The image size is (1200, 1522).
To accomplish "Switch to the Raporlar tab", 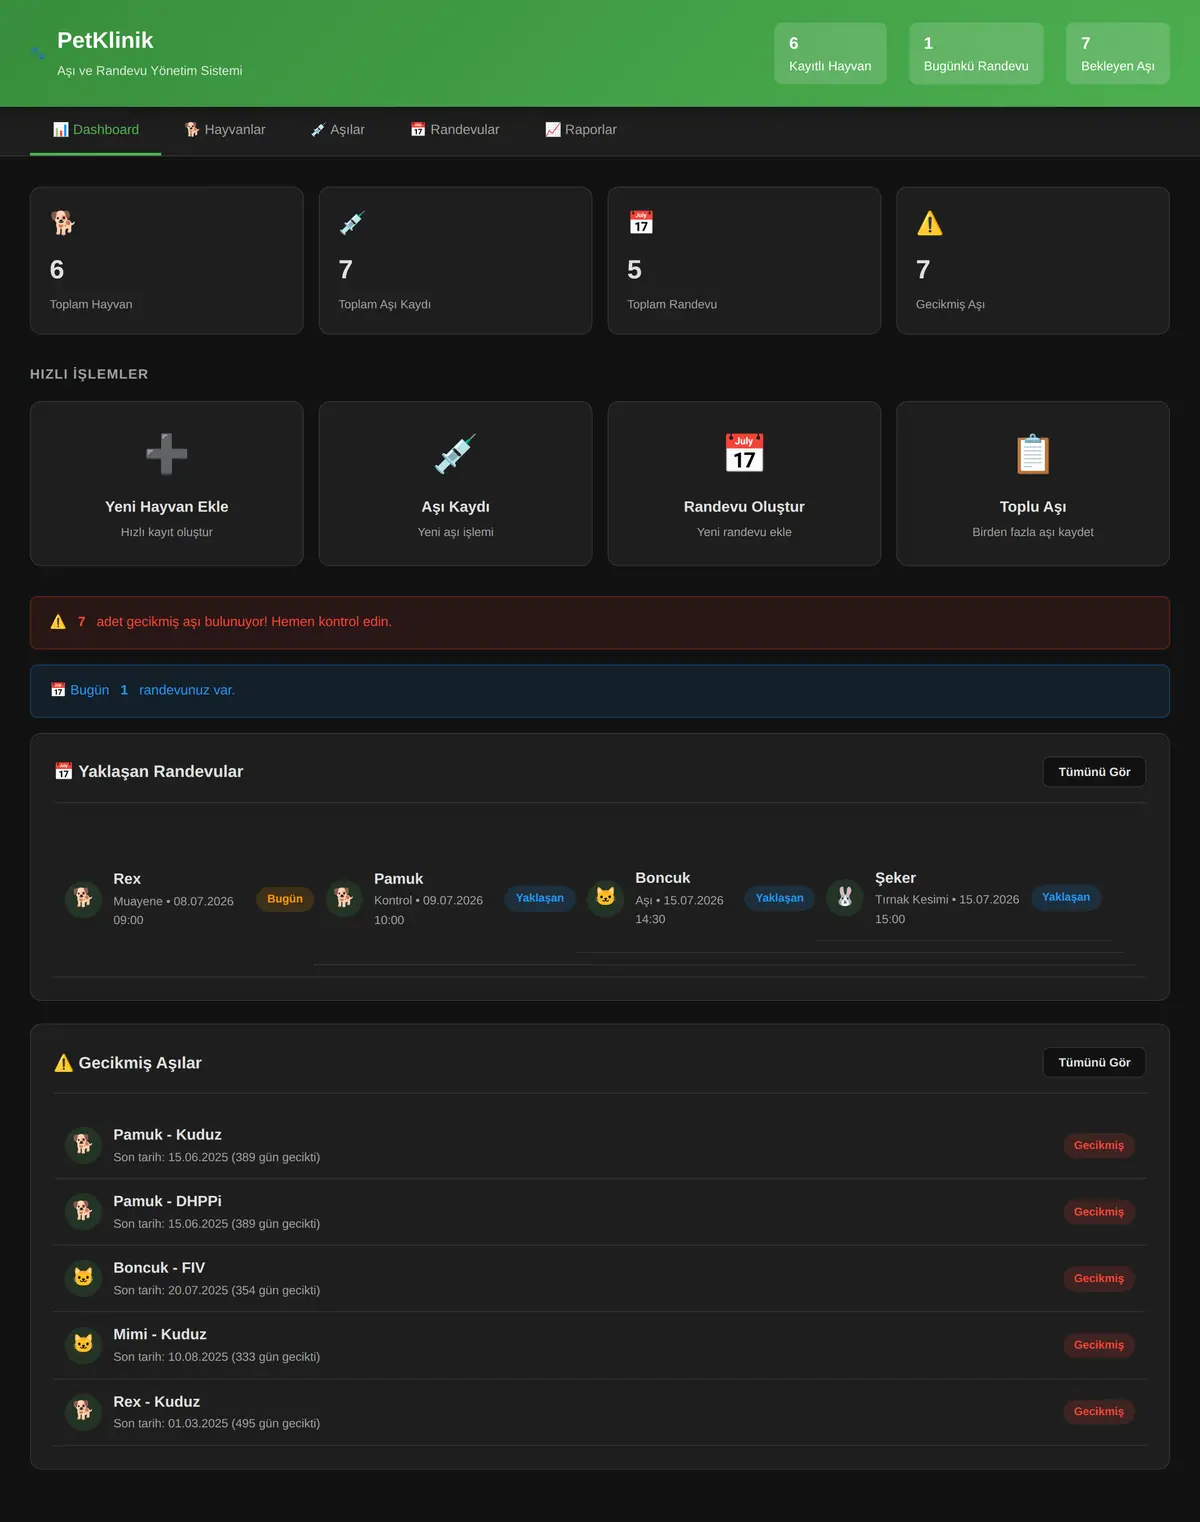I will pyautogui.click(x=581, y=130).
